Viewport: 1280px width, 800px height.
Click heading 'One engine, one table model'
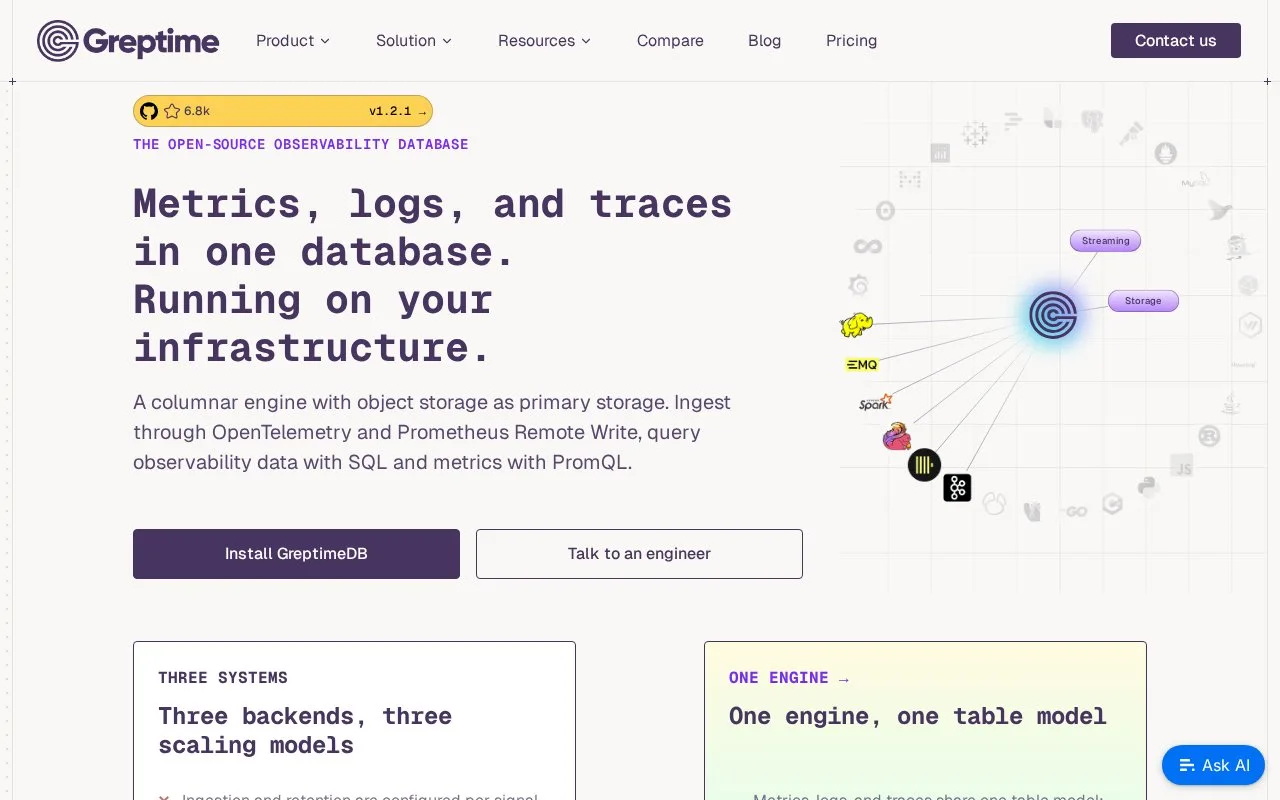click(x=918, y=716)
